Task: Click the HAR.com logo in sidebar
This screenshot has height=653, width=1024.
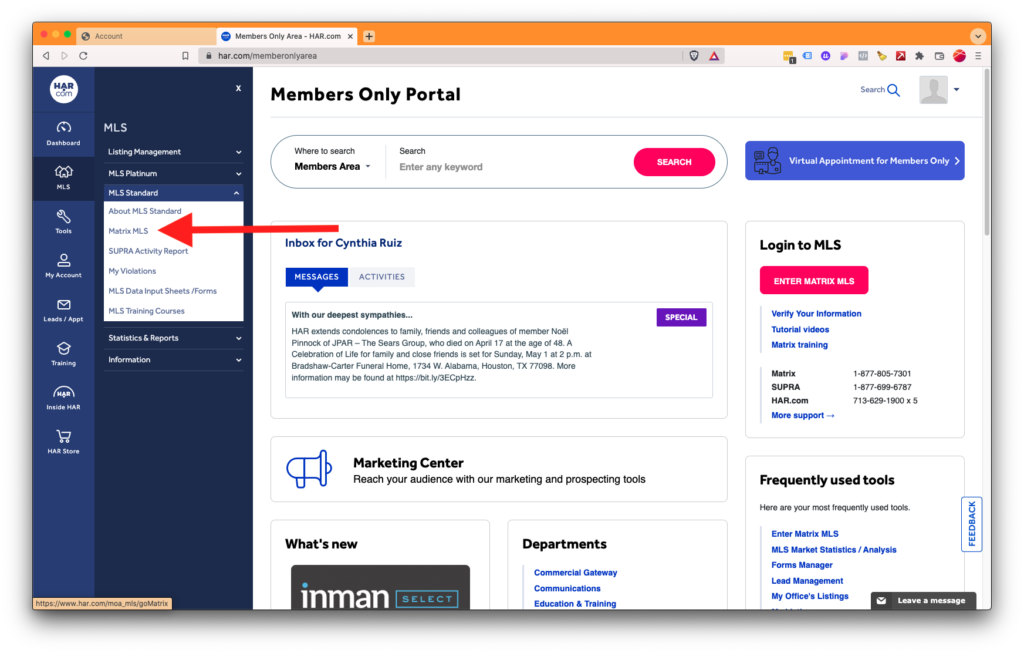Action: coord(63,89)
